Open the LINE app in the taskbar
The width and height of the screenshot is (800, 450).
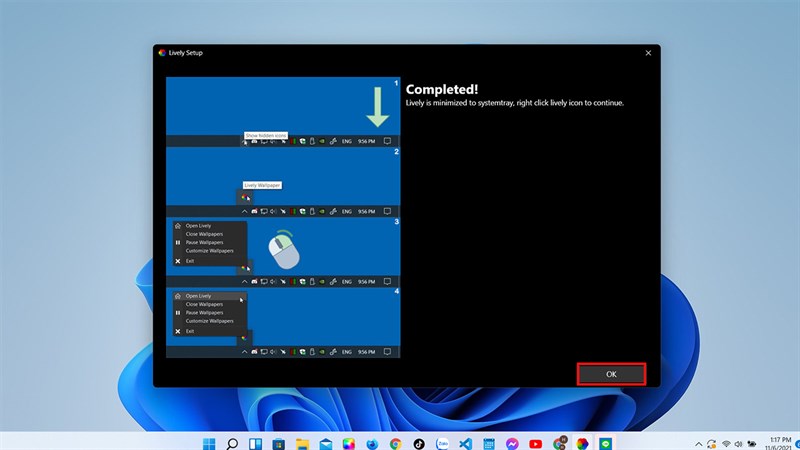point(605,442)
